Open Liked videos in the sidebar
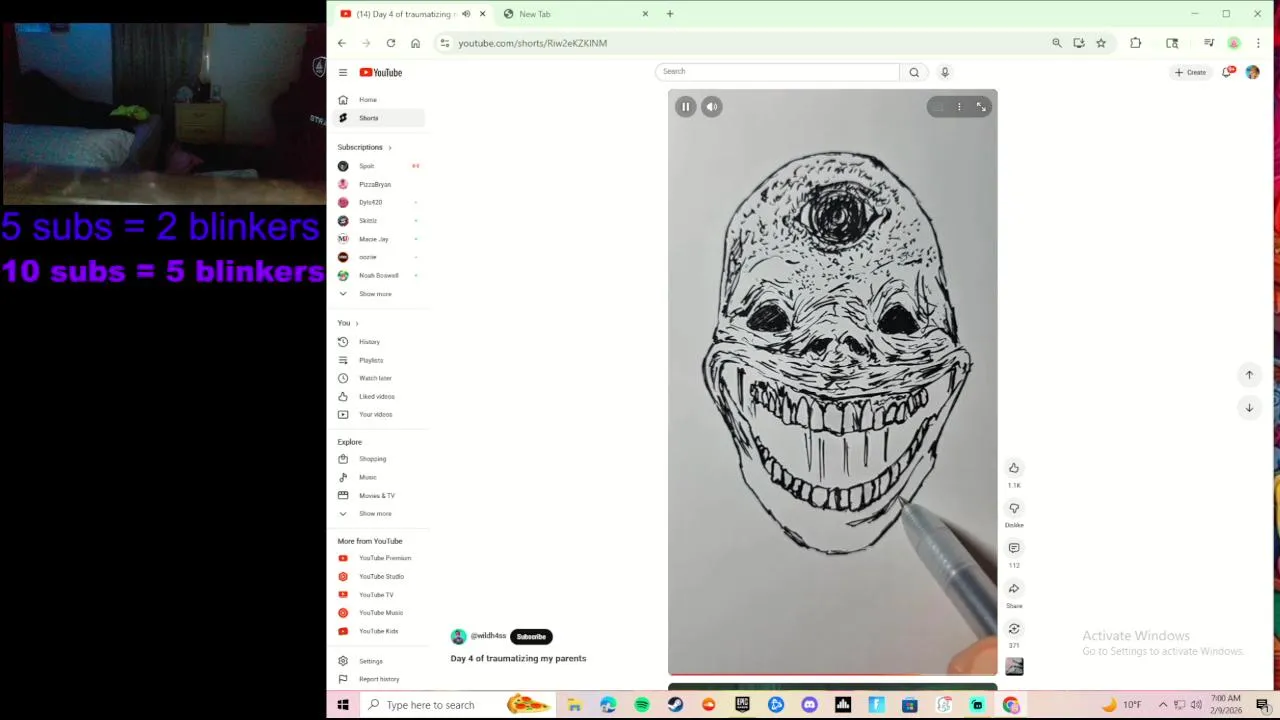Viewport: 1280px width, 720px height. 380,396
